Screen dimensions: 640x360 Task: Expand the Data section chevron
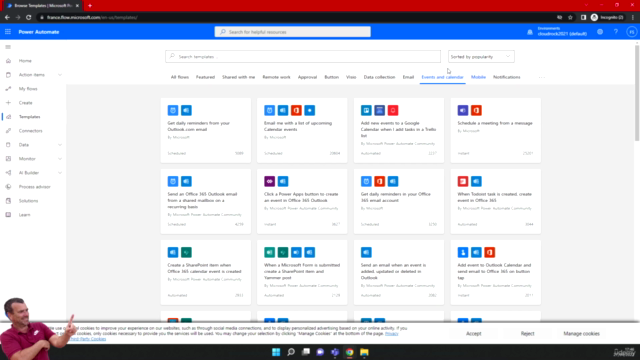(60, 145)
